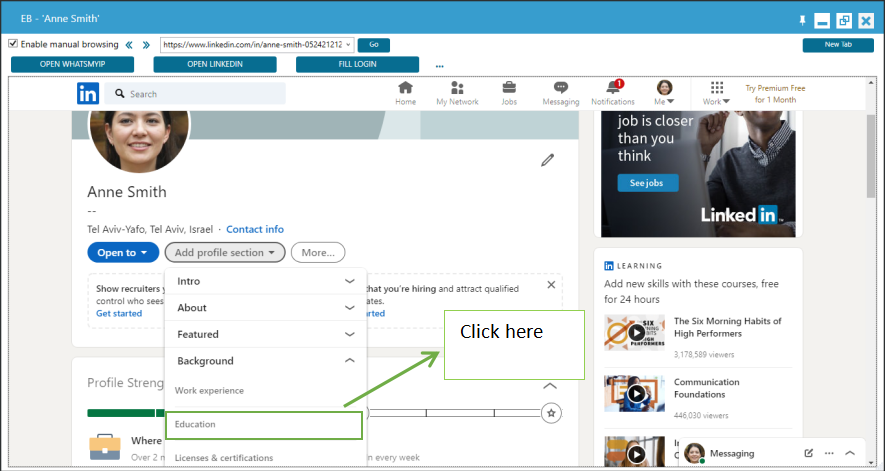Navigate back with double-left arrows

pyautogui.click(x=129, y=45)
